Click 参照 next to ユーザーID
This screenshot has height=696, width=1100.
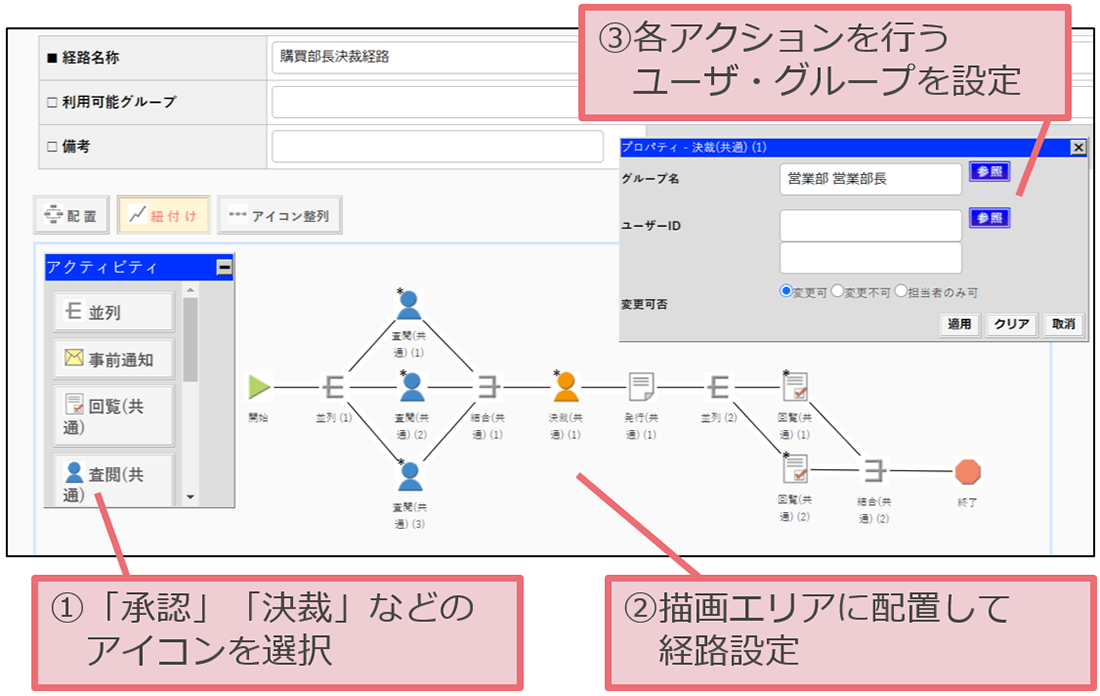[x=989, y=218]
